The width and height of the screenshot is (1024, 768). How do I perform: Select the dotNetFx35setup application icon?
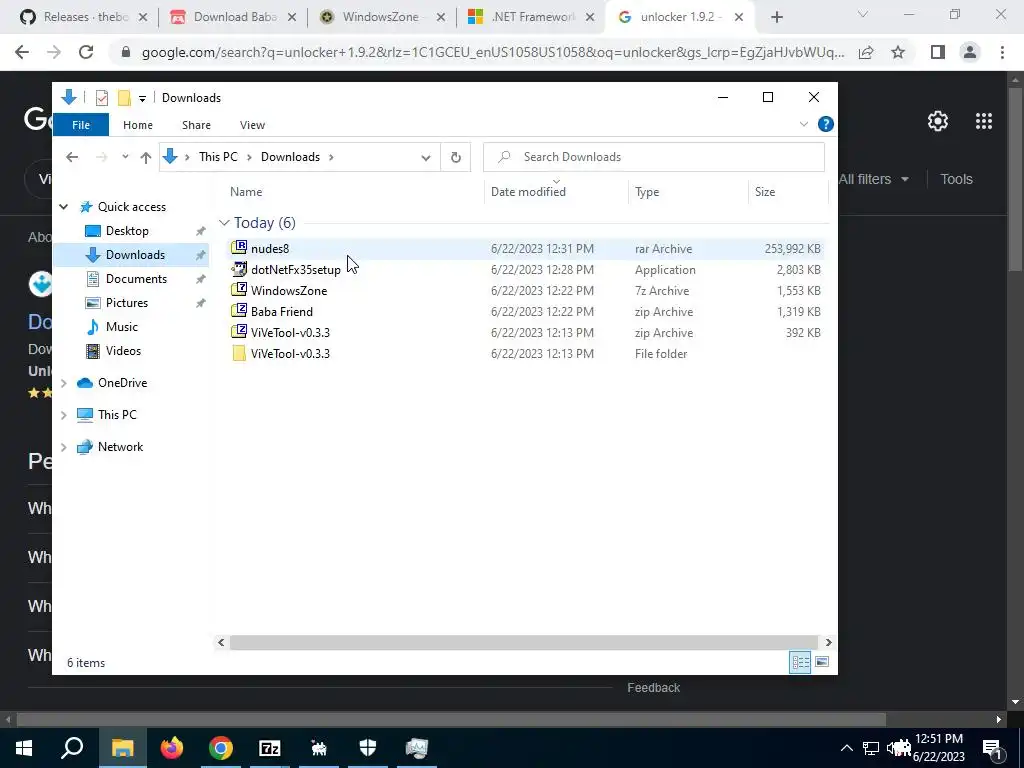tap(239, 269)
